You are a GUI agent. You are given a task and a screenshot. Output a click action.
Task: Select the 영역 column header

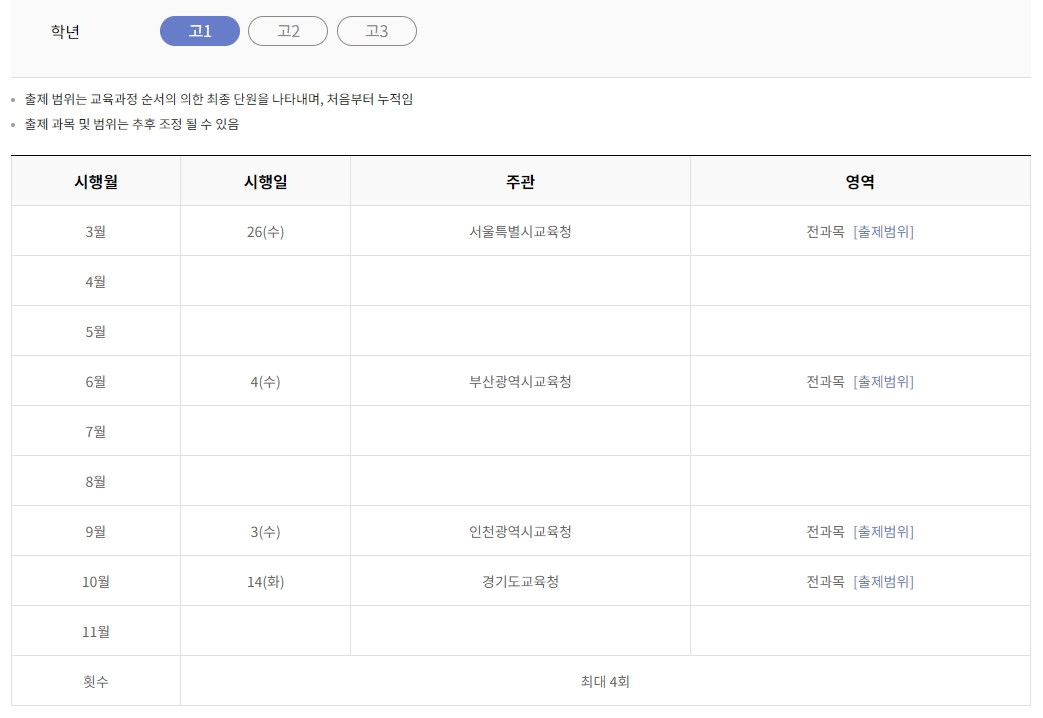(x=857, y=180)
